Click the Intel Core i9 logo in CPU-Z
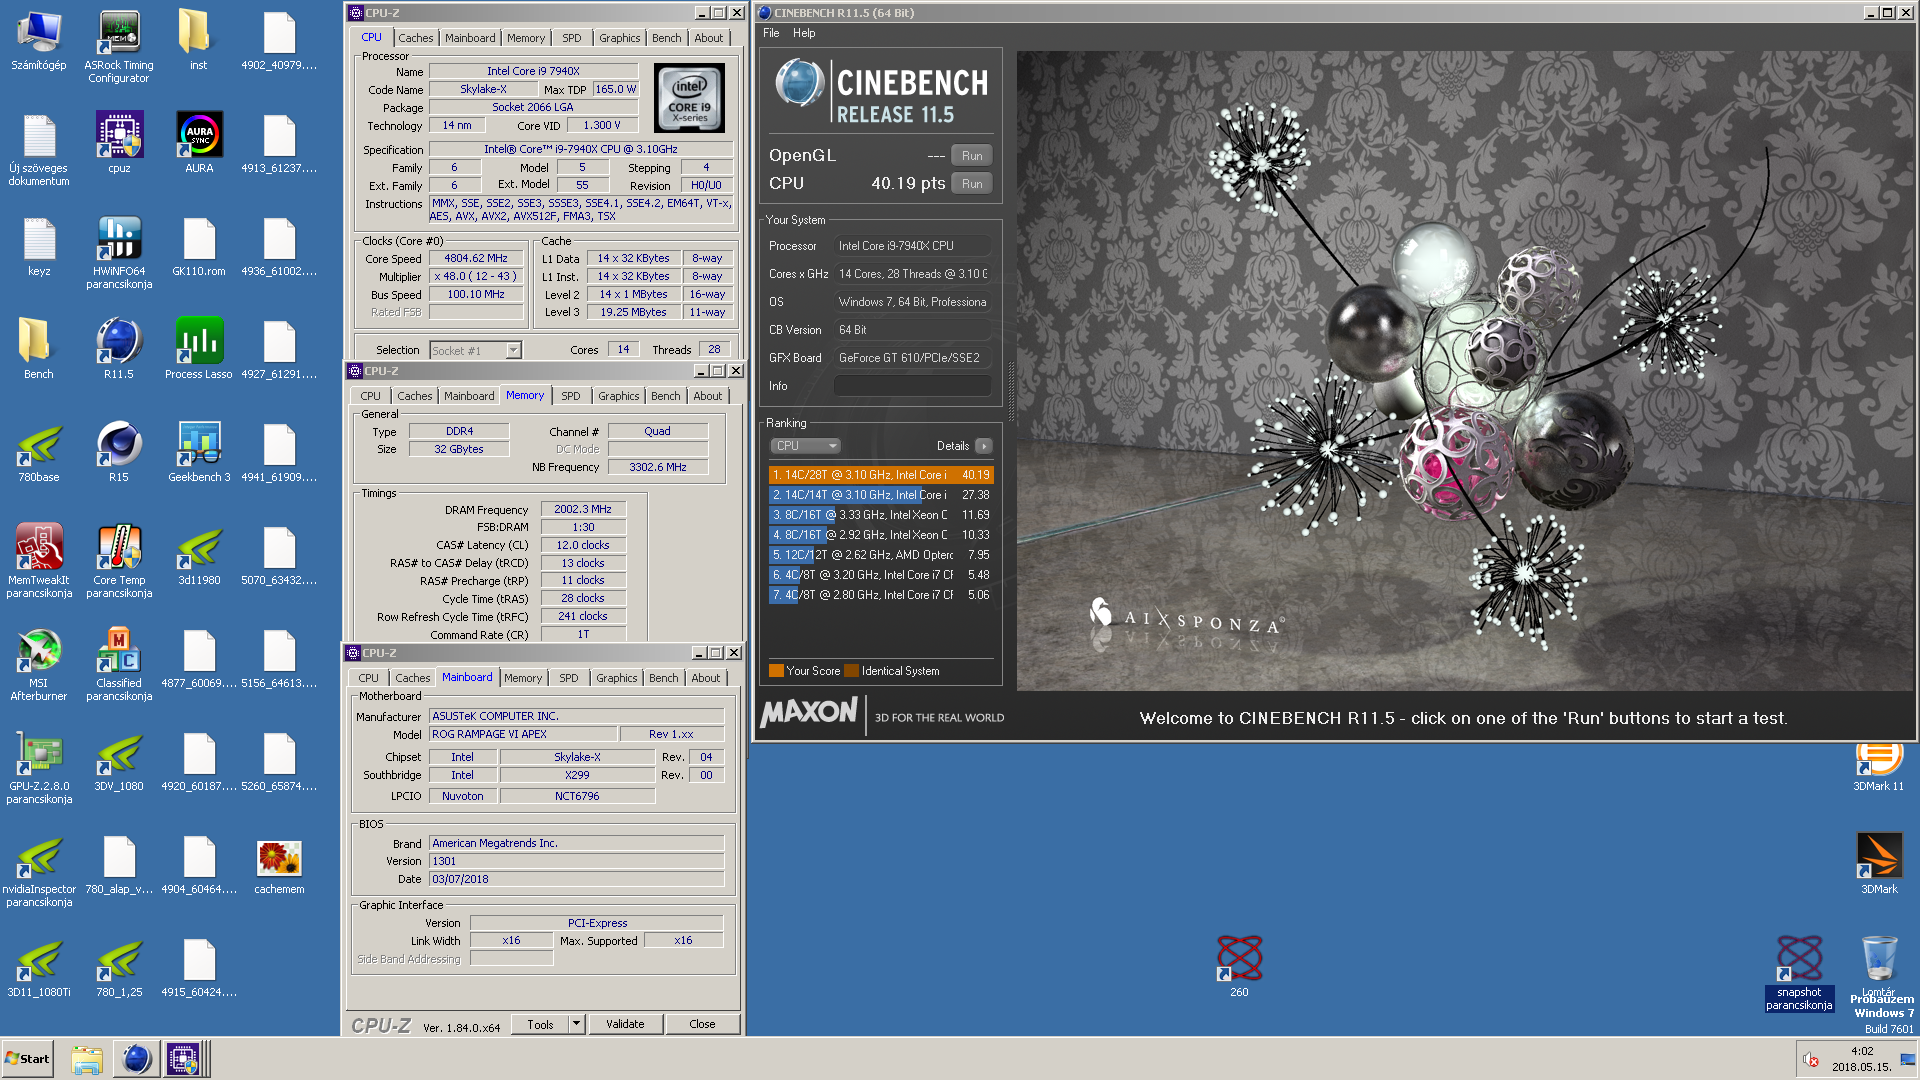This screenshot has height=1080, width=1920. point(689,98)
